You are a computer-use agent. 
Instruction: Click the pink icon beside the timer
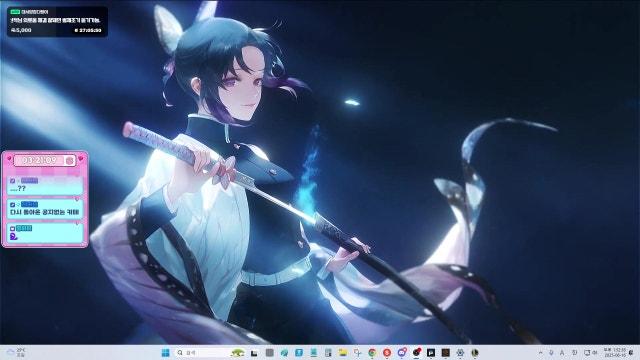point(70,160)
